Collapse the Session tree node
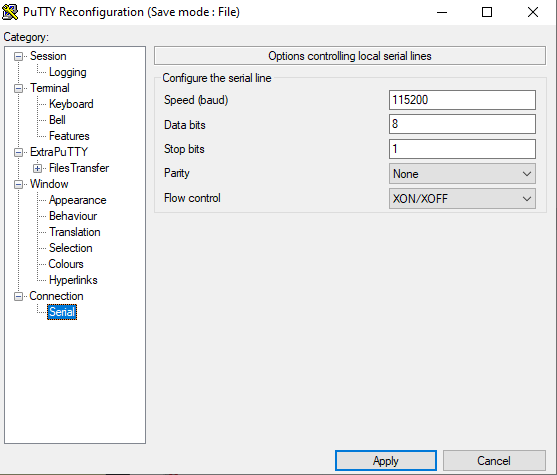The height and width of the screenshot is (475, 557). pyautogui.click(x=18, y=56)
